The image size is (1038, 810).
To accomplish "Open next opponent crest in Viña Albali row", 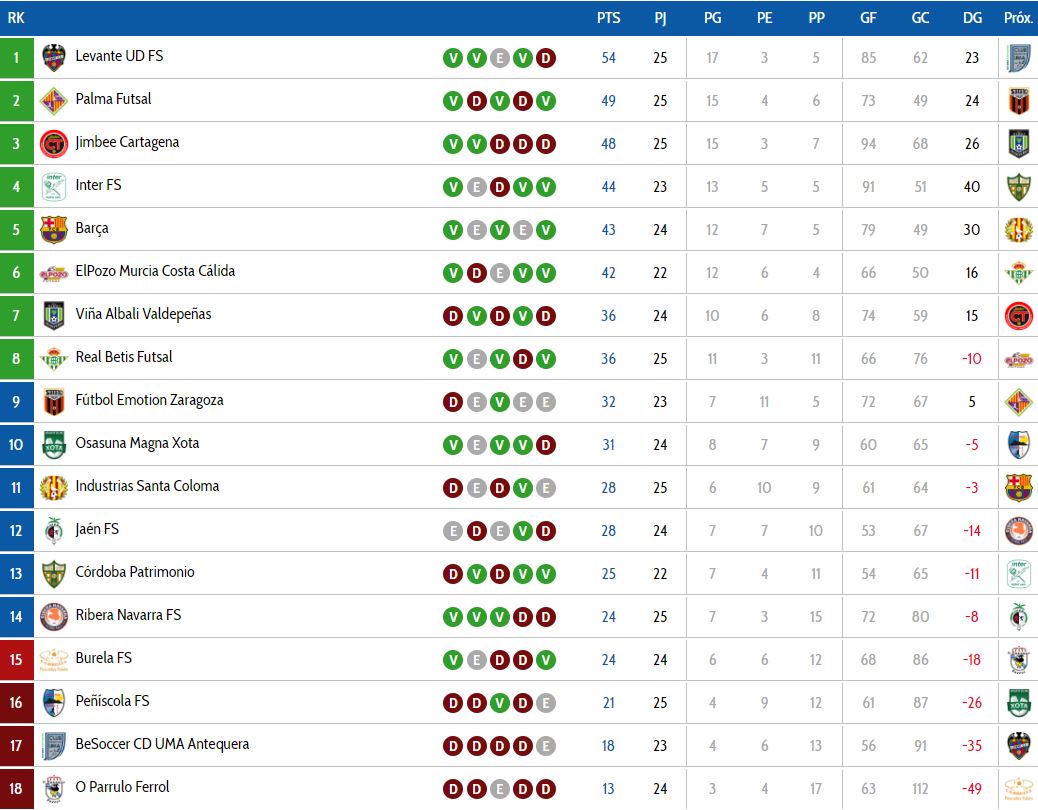I will point(1019,316).
